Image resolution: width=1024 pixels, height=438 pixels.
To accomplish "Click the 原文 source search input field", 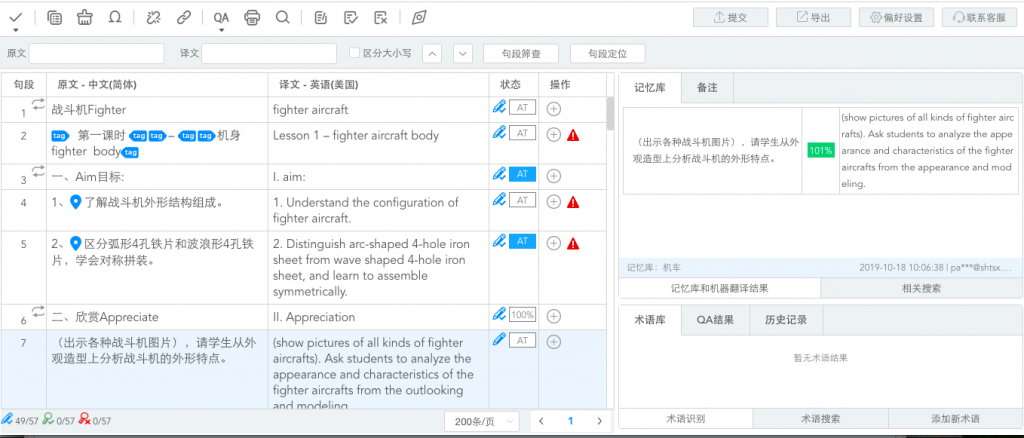I will pyautogui.click(x=96, y=53).
